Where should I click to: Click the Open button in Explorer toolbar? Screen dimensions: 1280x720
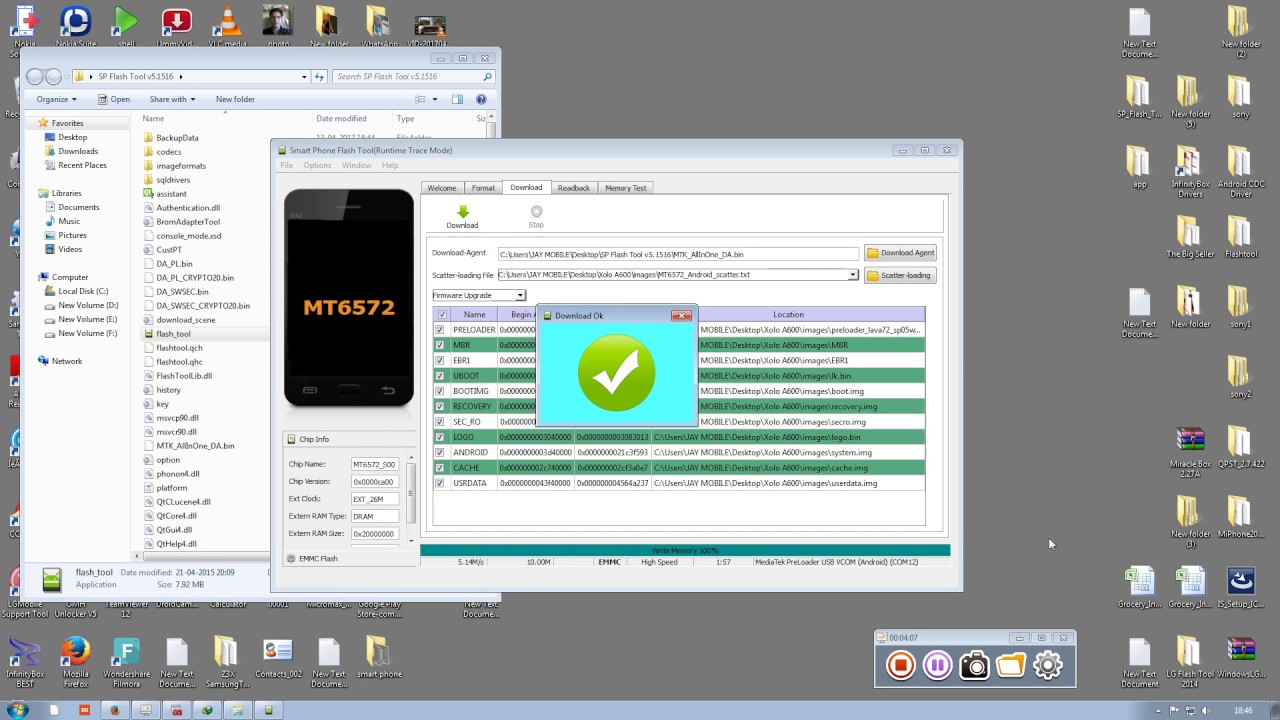(114, 99)
